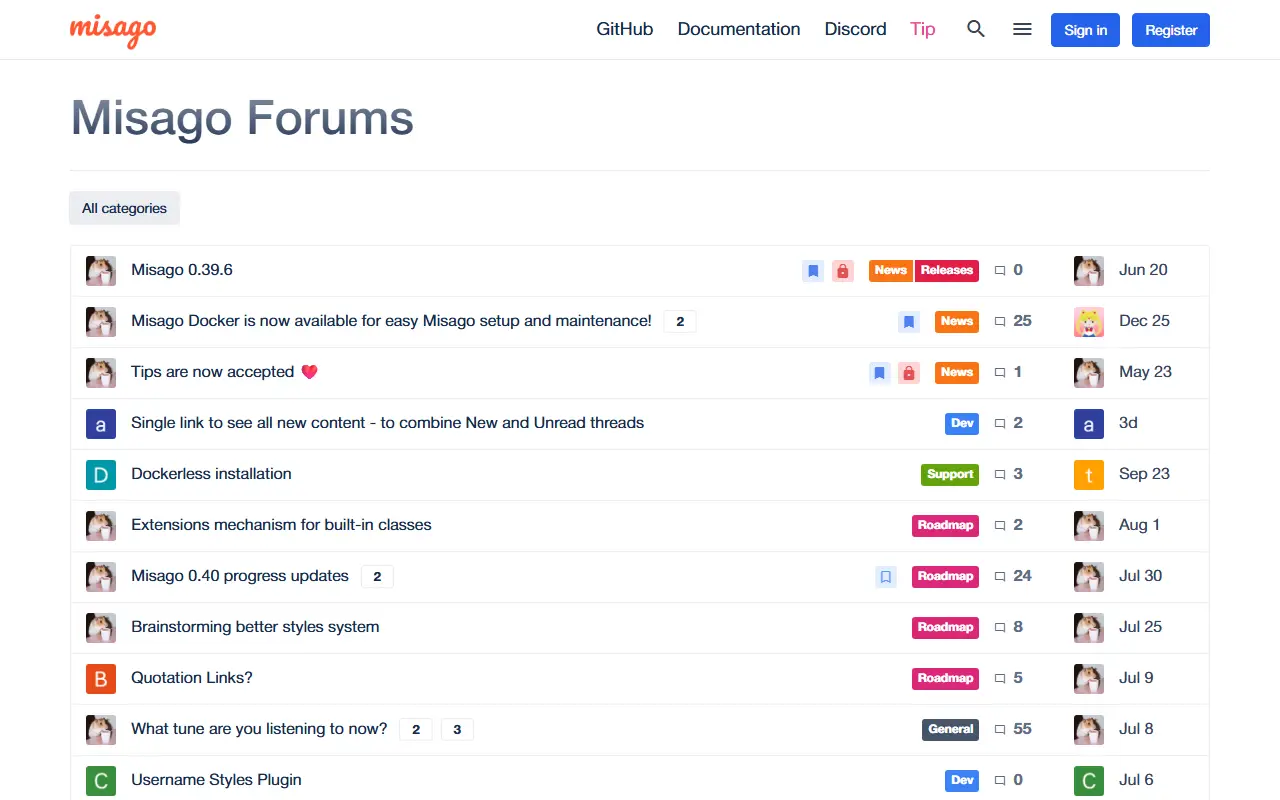1280x800 pixels.
Task: Click the bookmark icon on Misago 0.39.6 row
Action: tap(813, 270)
